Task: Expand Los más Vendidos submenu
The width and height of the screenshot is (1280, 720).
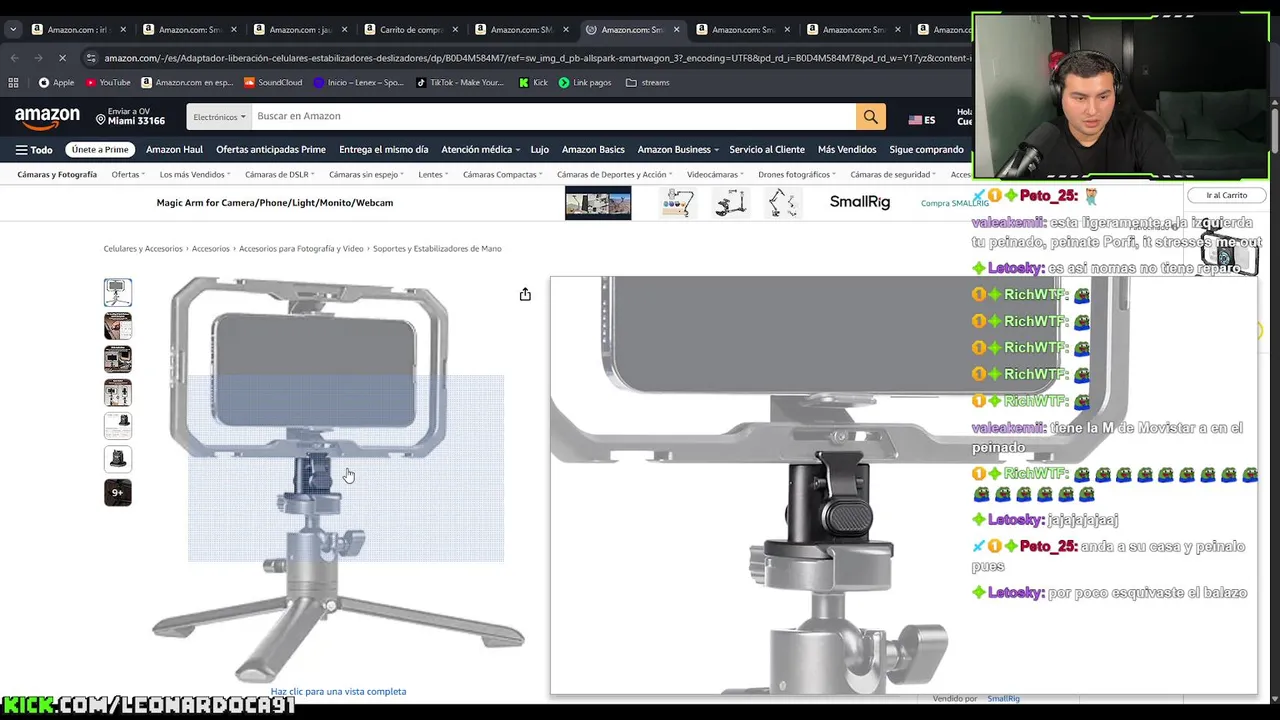Action: (195, 175)
